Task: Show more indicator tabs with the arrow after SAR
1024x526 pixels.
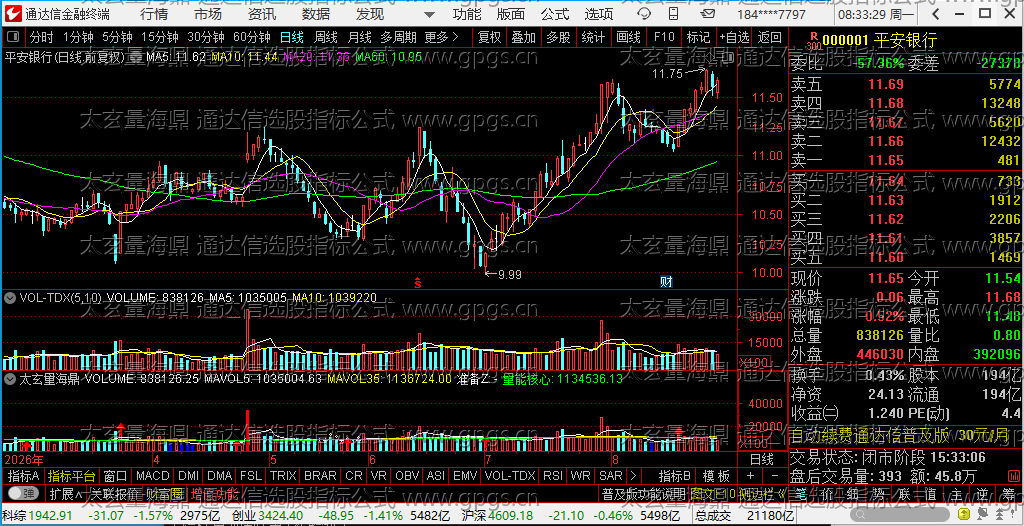Action: (632, 476)
